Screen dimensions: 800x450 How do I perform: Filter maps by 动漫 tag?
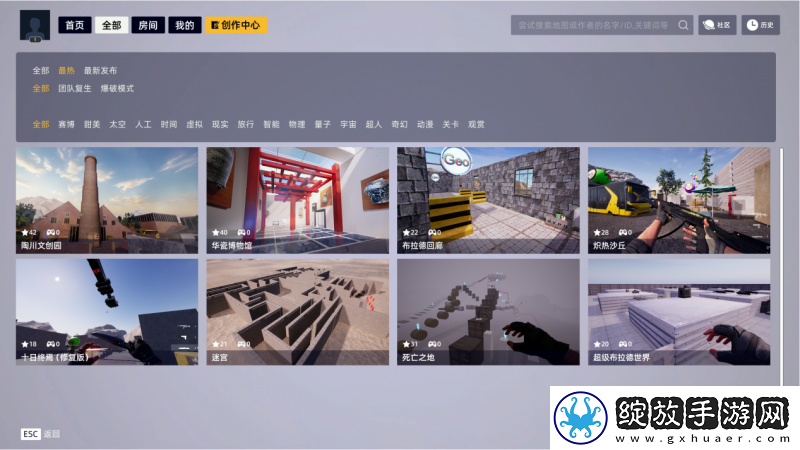[425, 124]
